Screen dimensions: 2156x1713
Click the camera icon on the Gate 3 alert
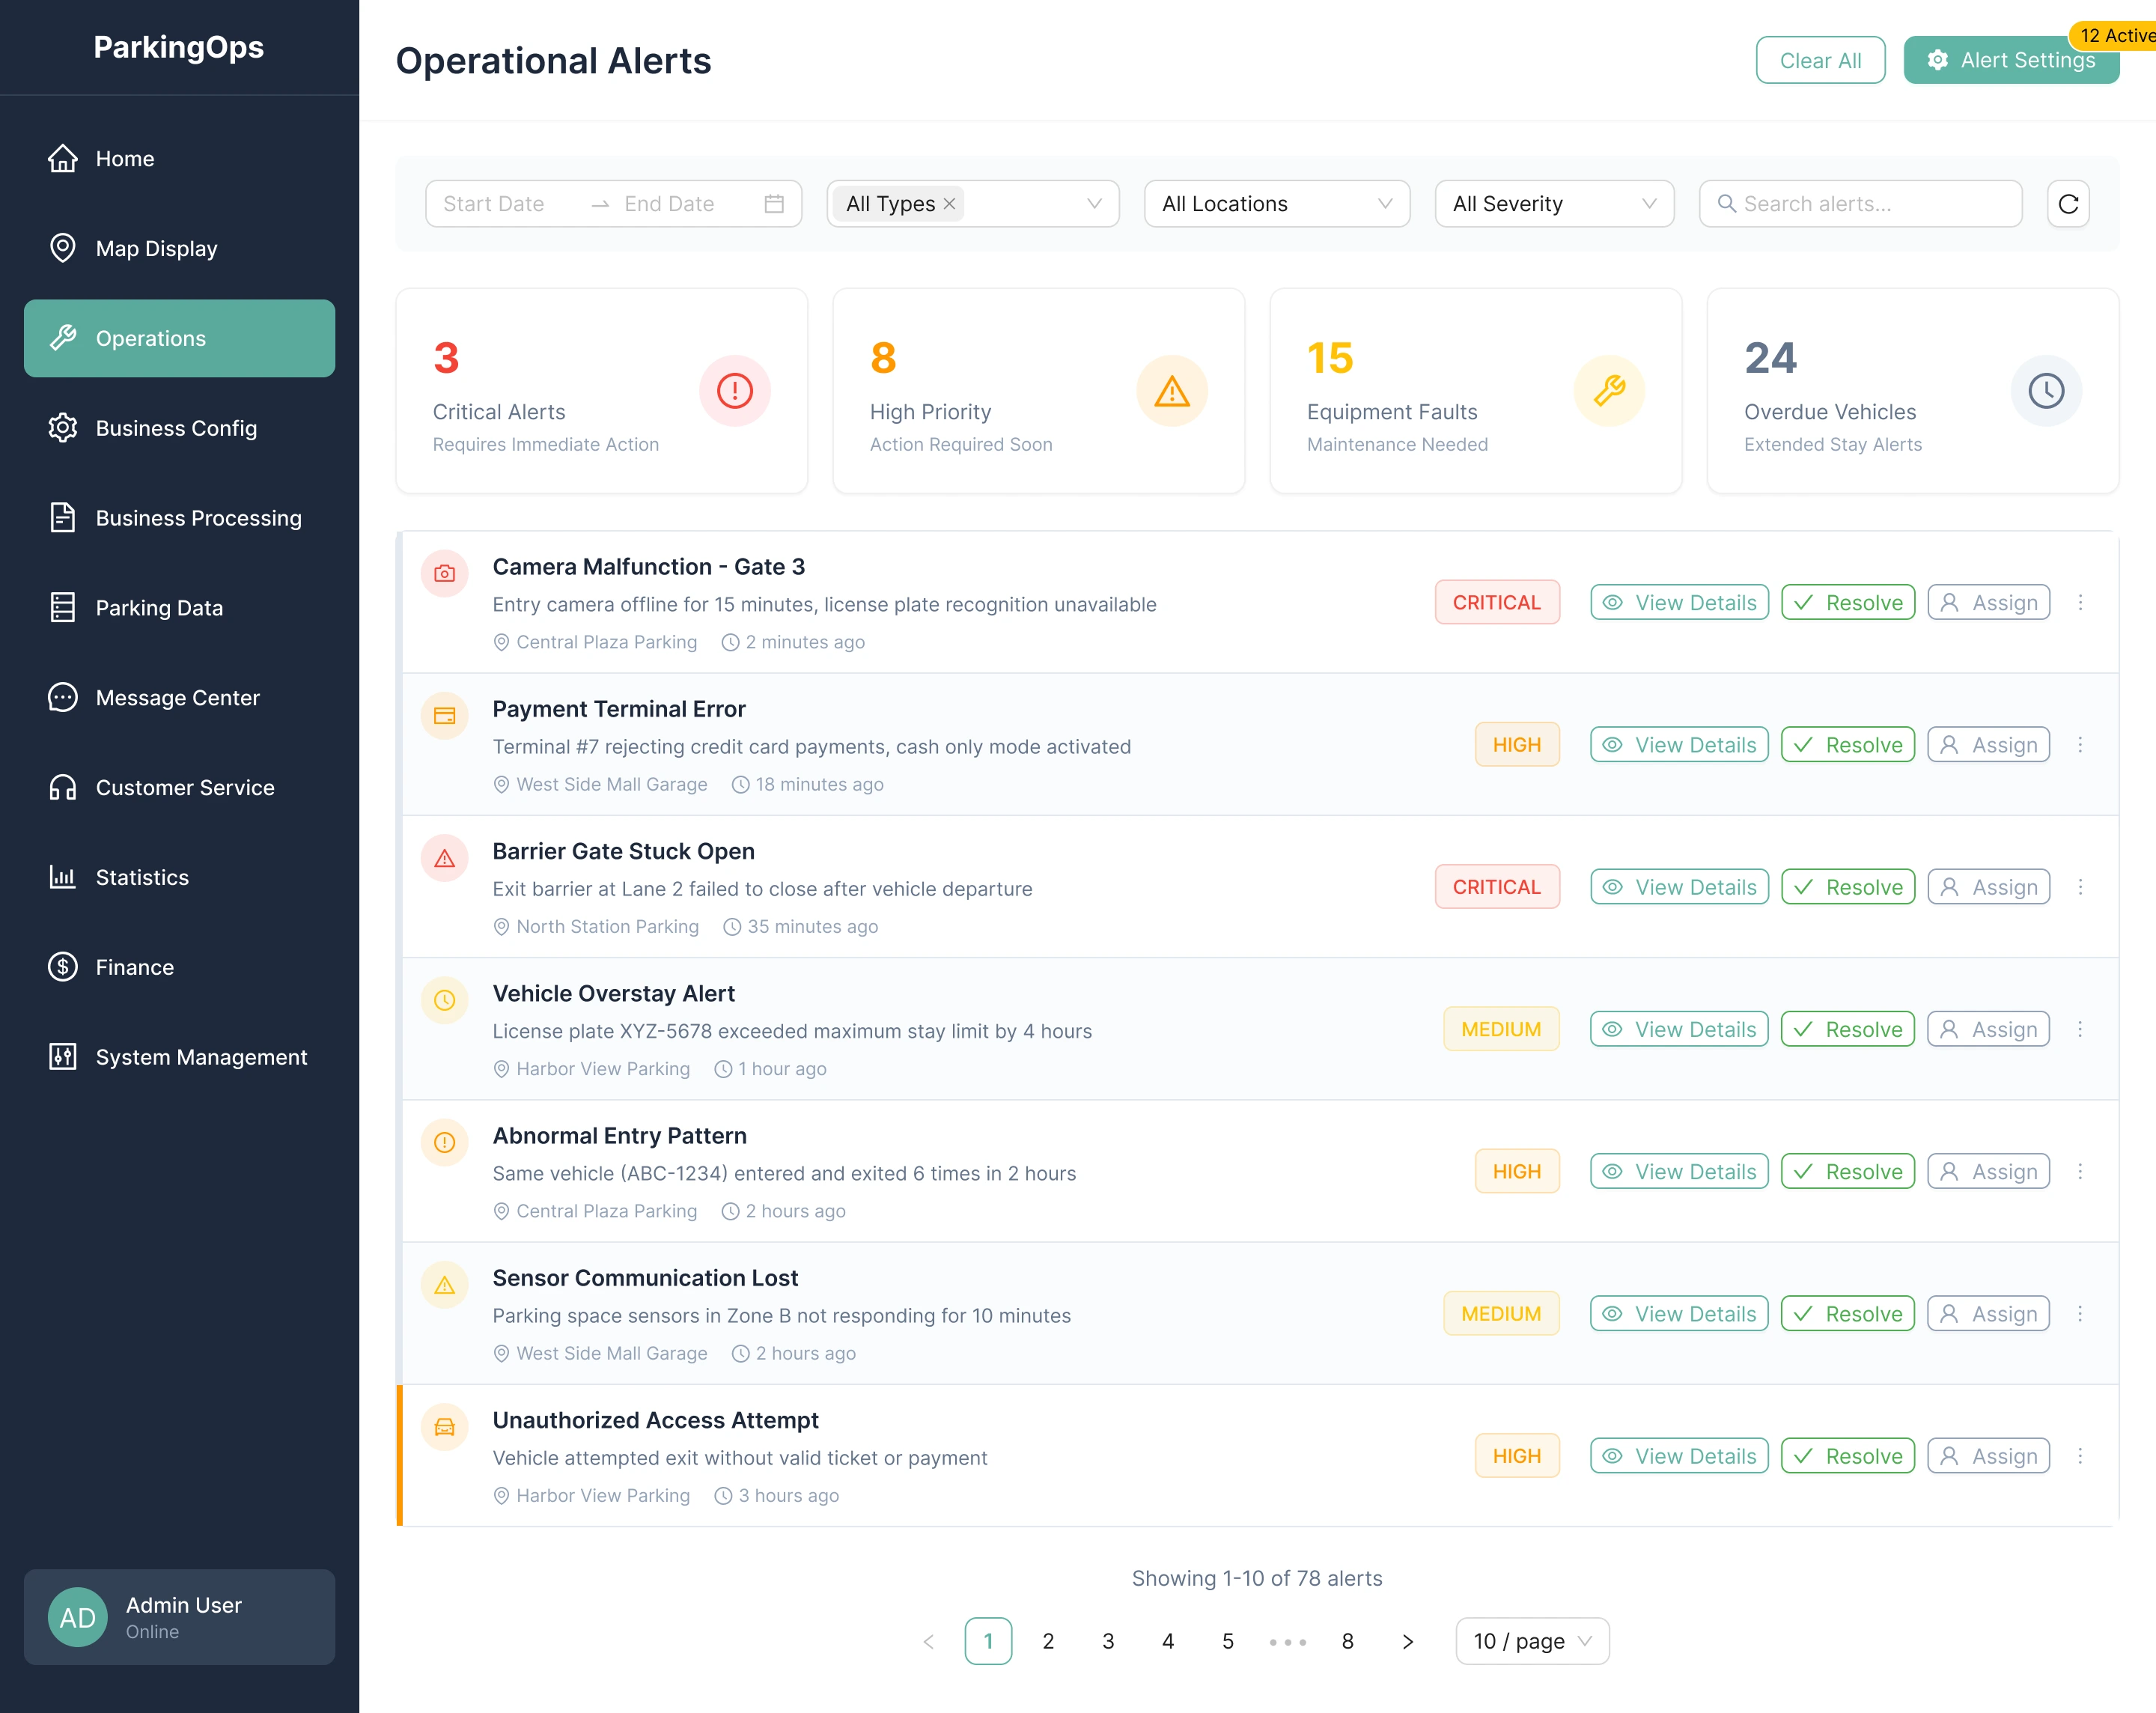coord(445,574)
